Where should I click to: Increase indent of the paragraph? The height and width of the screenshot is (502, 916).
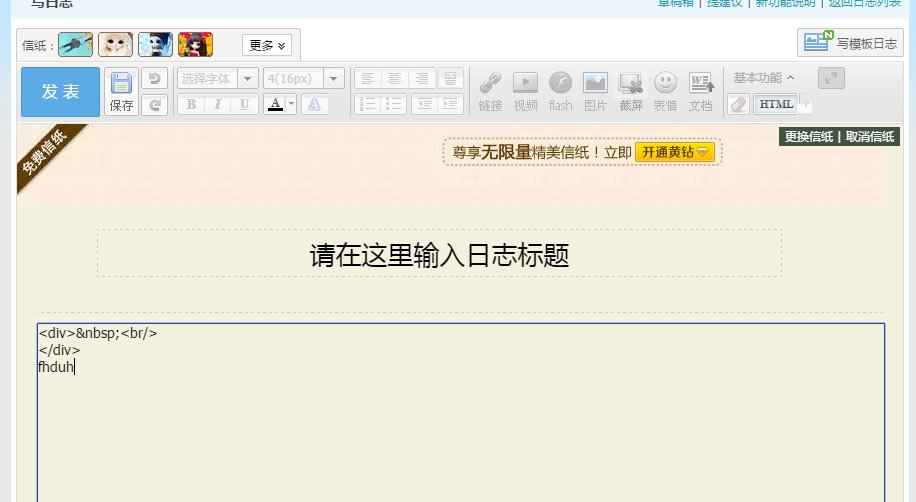(450, 105)
